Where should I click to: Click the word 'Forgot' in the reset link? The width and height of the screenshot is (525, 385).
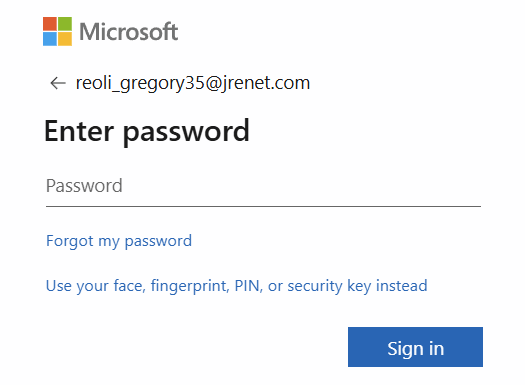click(x=70, y=241)
